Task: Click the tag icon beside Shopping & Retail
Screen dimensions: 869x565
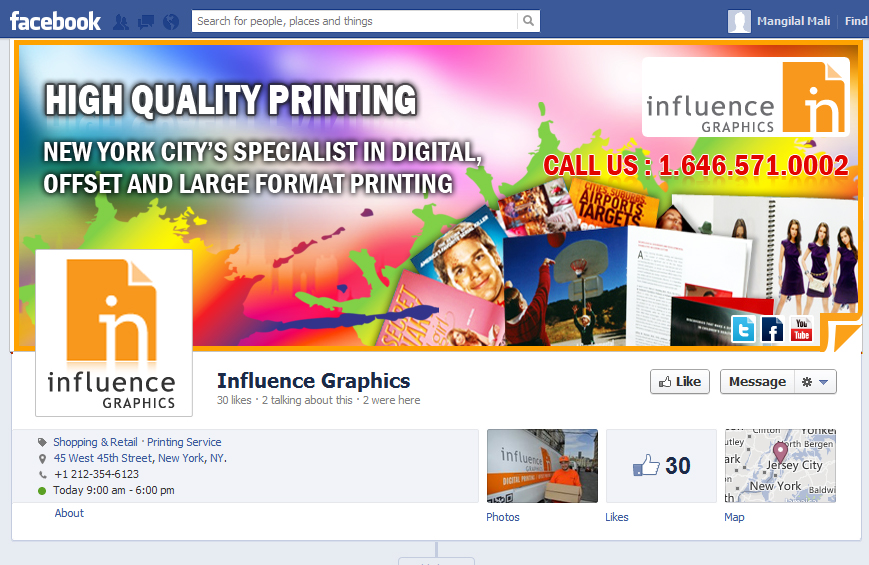Action: tap(42, 442)
